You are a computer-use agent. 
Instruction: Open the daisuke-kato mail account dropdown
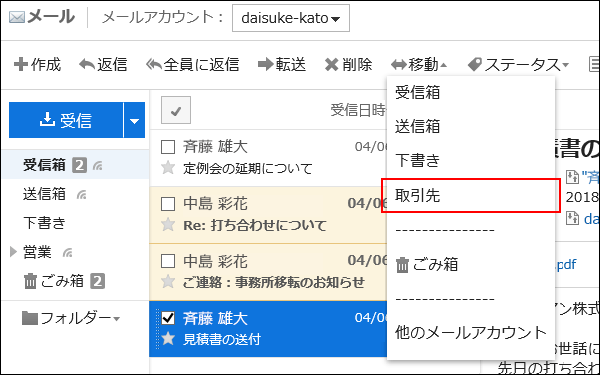pos(290,18)
